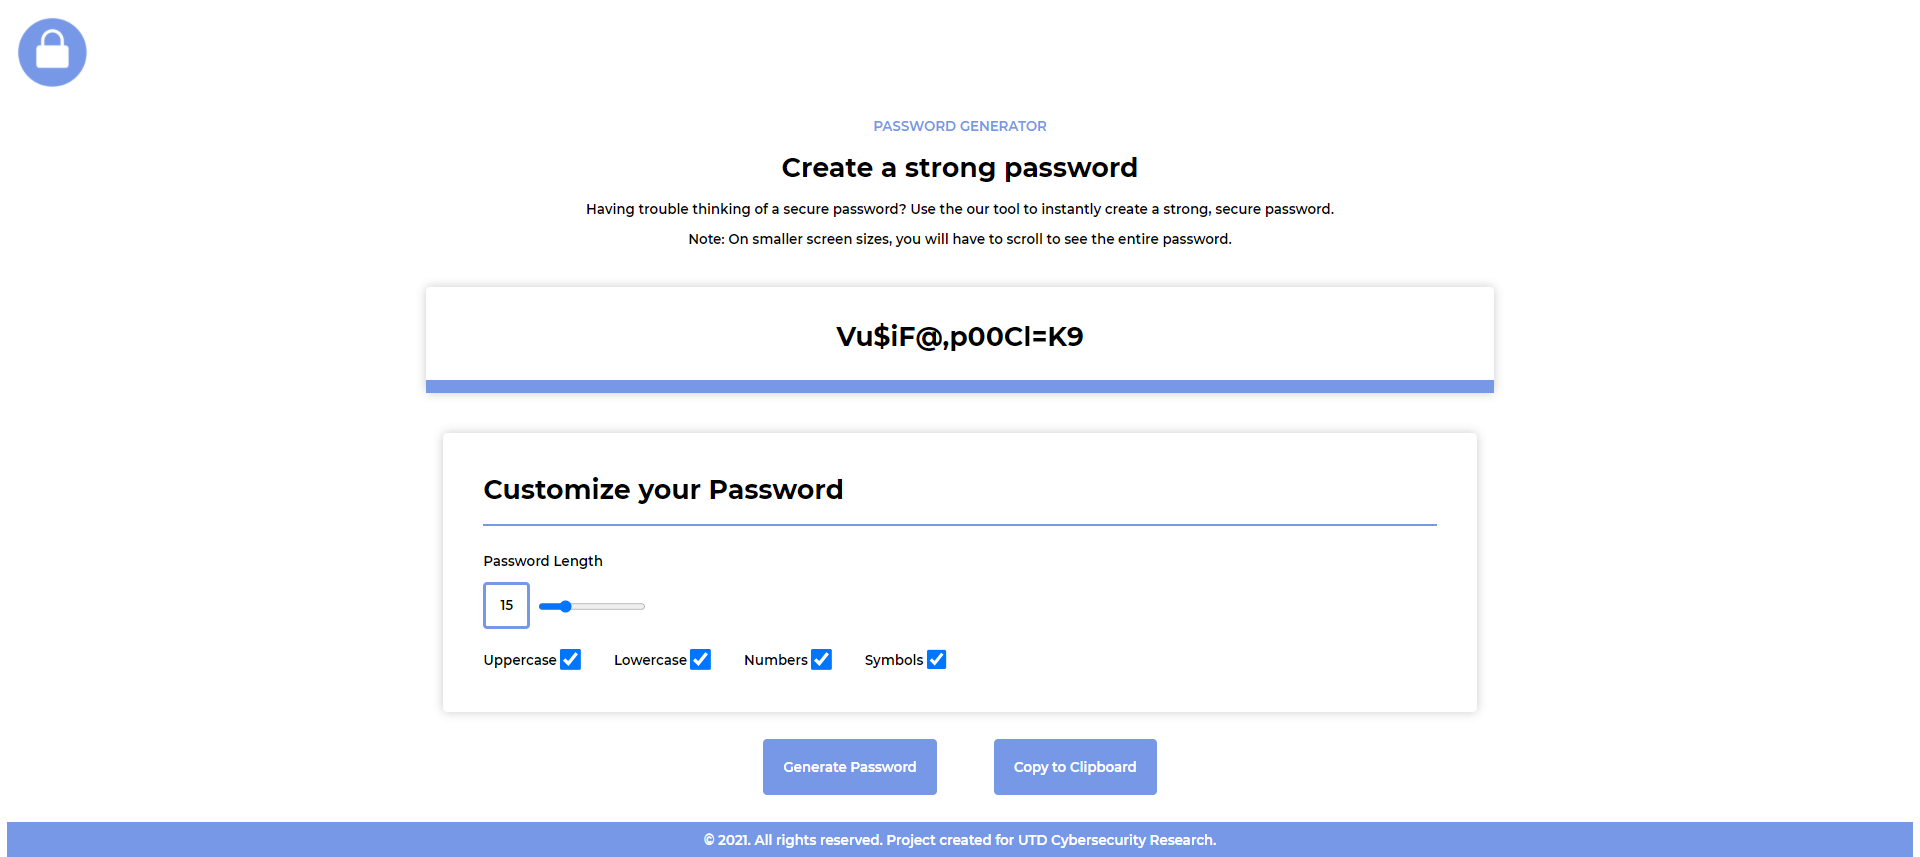This screenshot has width=1920, height=857.
Task: Uncheck the Numbers option
Action: [822, 659]
